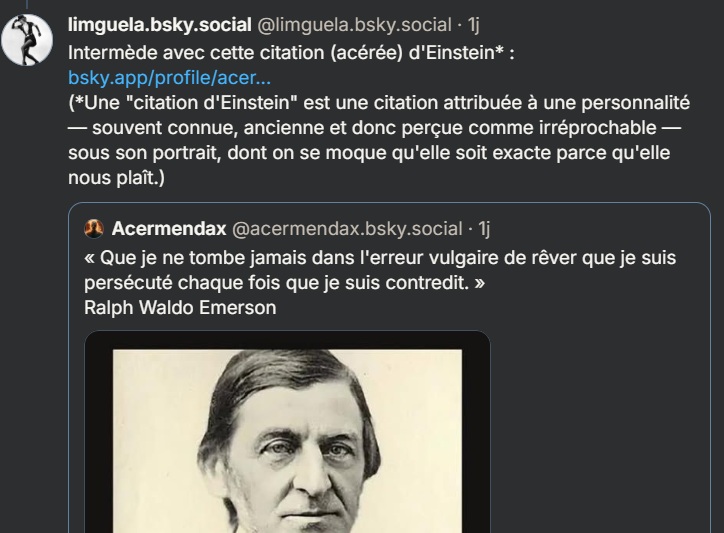Click the 'Ralph Waldo Emerson' attribution line

[x=180, y=308]
